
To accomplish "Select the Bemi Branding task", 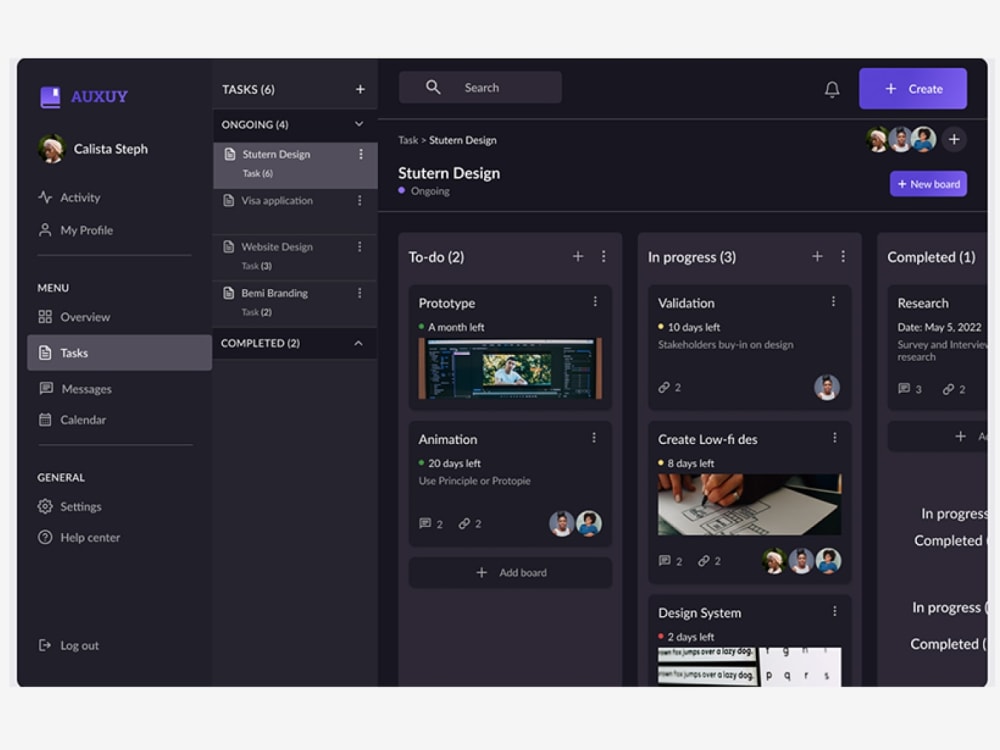I will [x=295, y=304].
